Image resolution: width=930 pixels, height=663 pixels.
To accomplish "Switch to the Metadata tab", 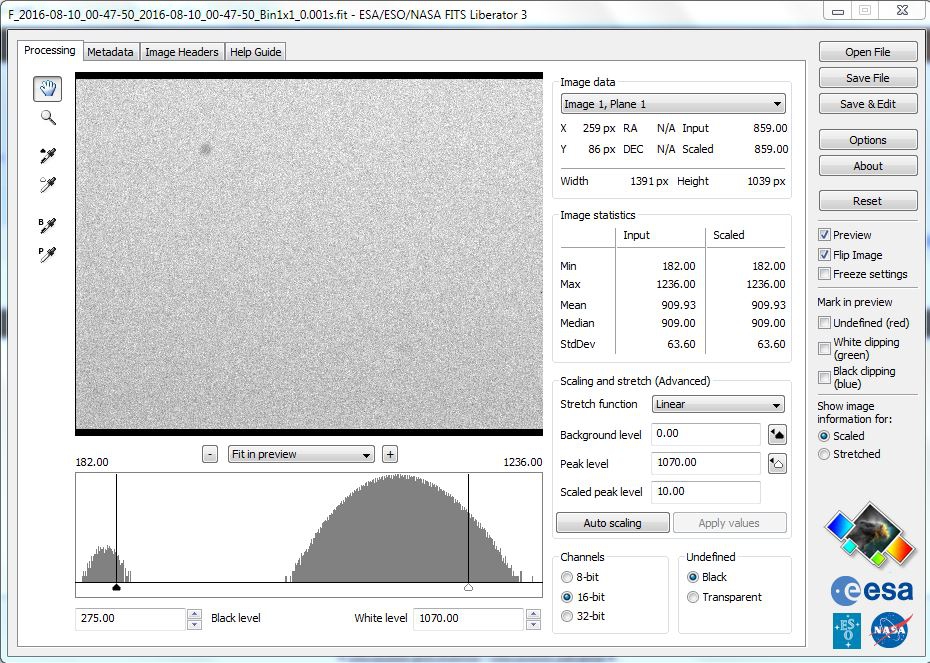I will point(110,52).
